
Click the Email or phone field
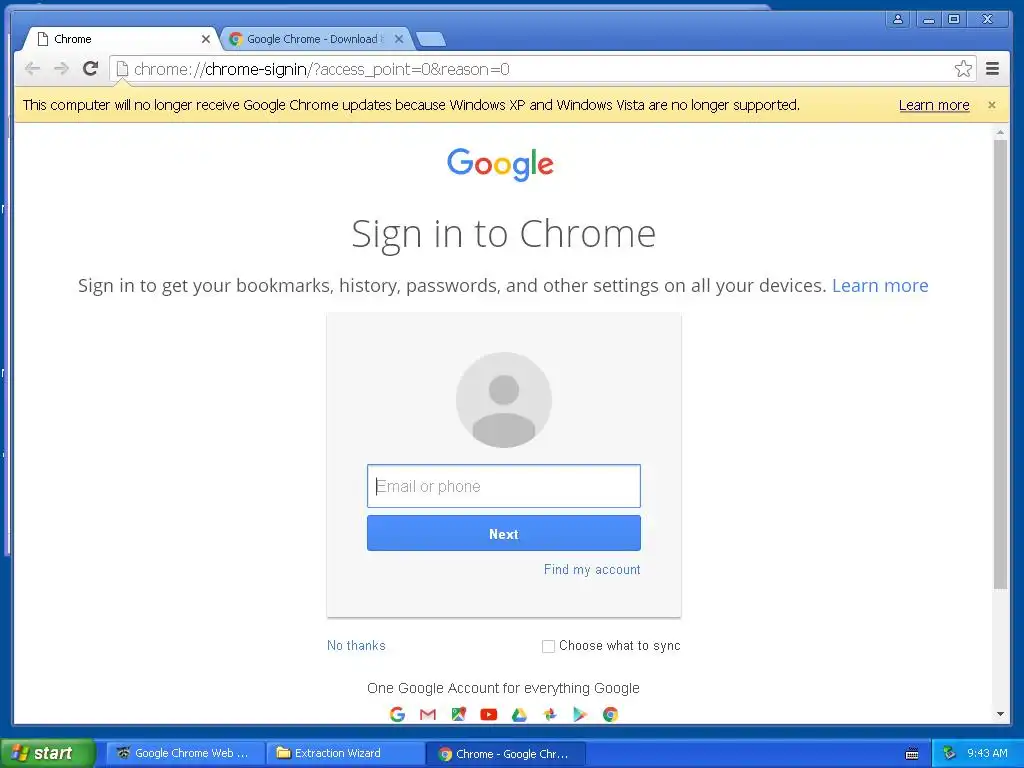[x=504, y=486]
